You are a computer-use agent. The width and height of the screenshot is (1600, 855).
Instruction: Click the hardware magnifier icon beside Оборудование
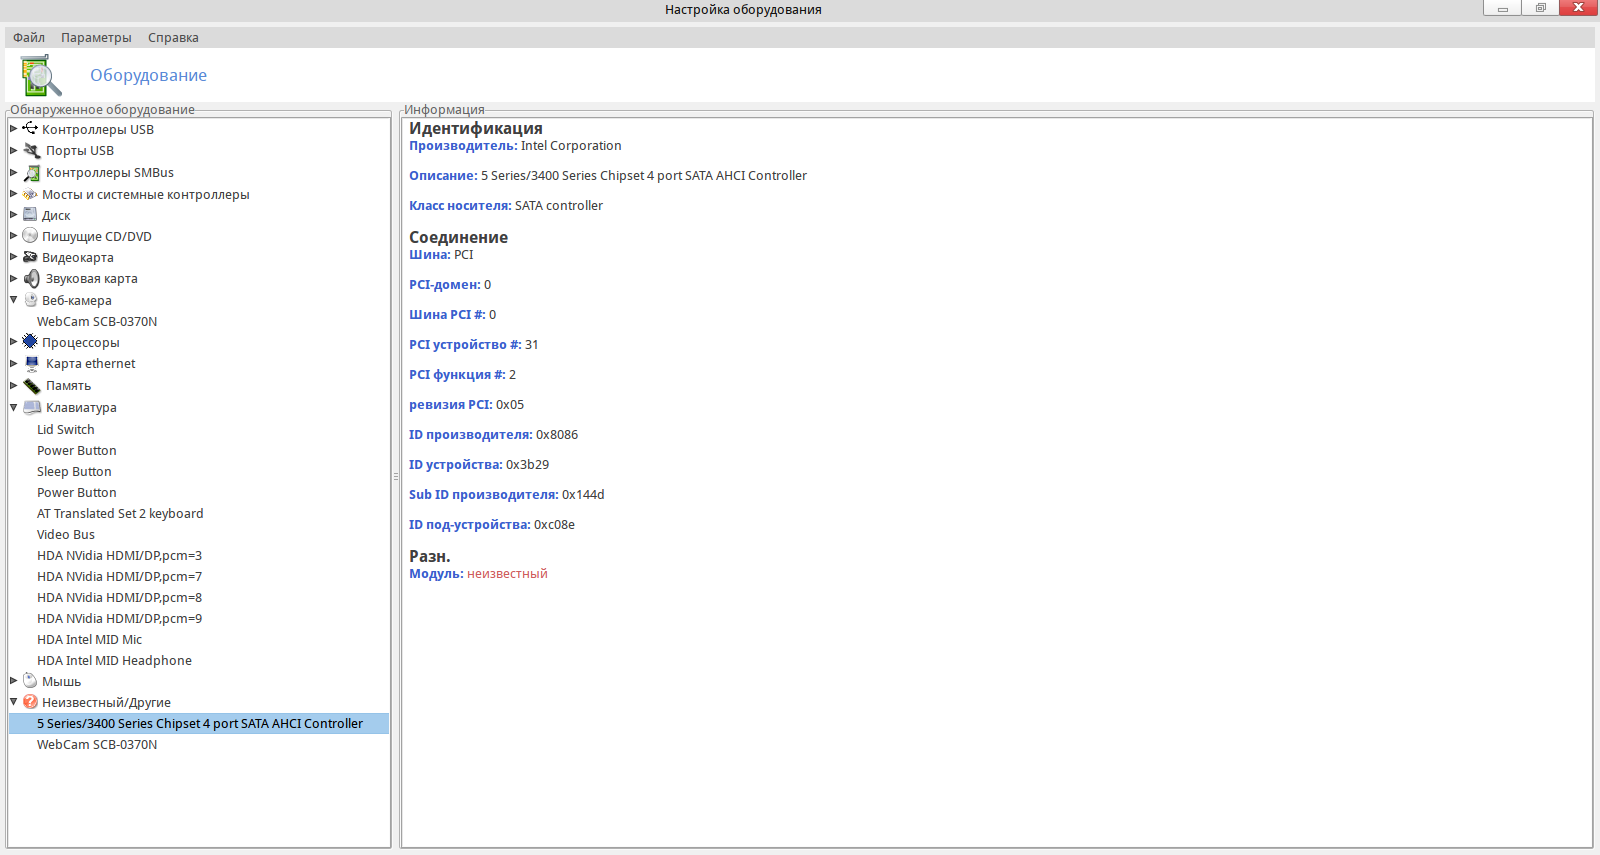[x=41, y=76]
